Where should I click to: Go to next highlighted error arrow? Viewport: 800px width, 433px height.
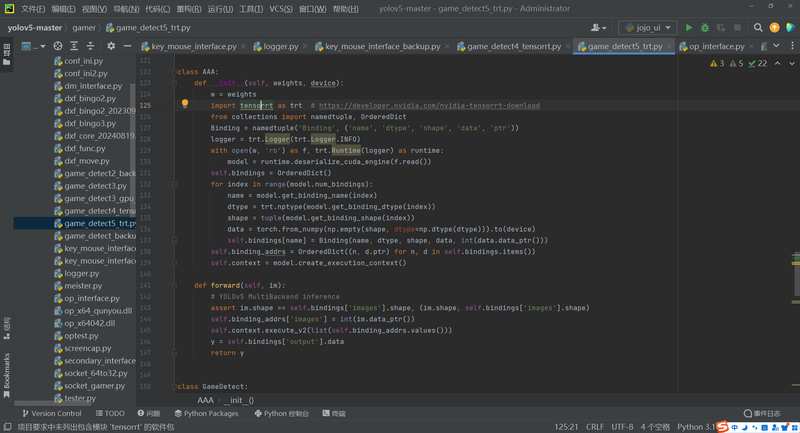pyautogui.click(x=792, y=63)
